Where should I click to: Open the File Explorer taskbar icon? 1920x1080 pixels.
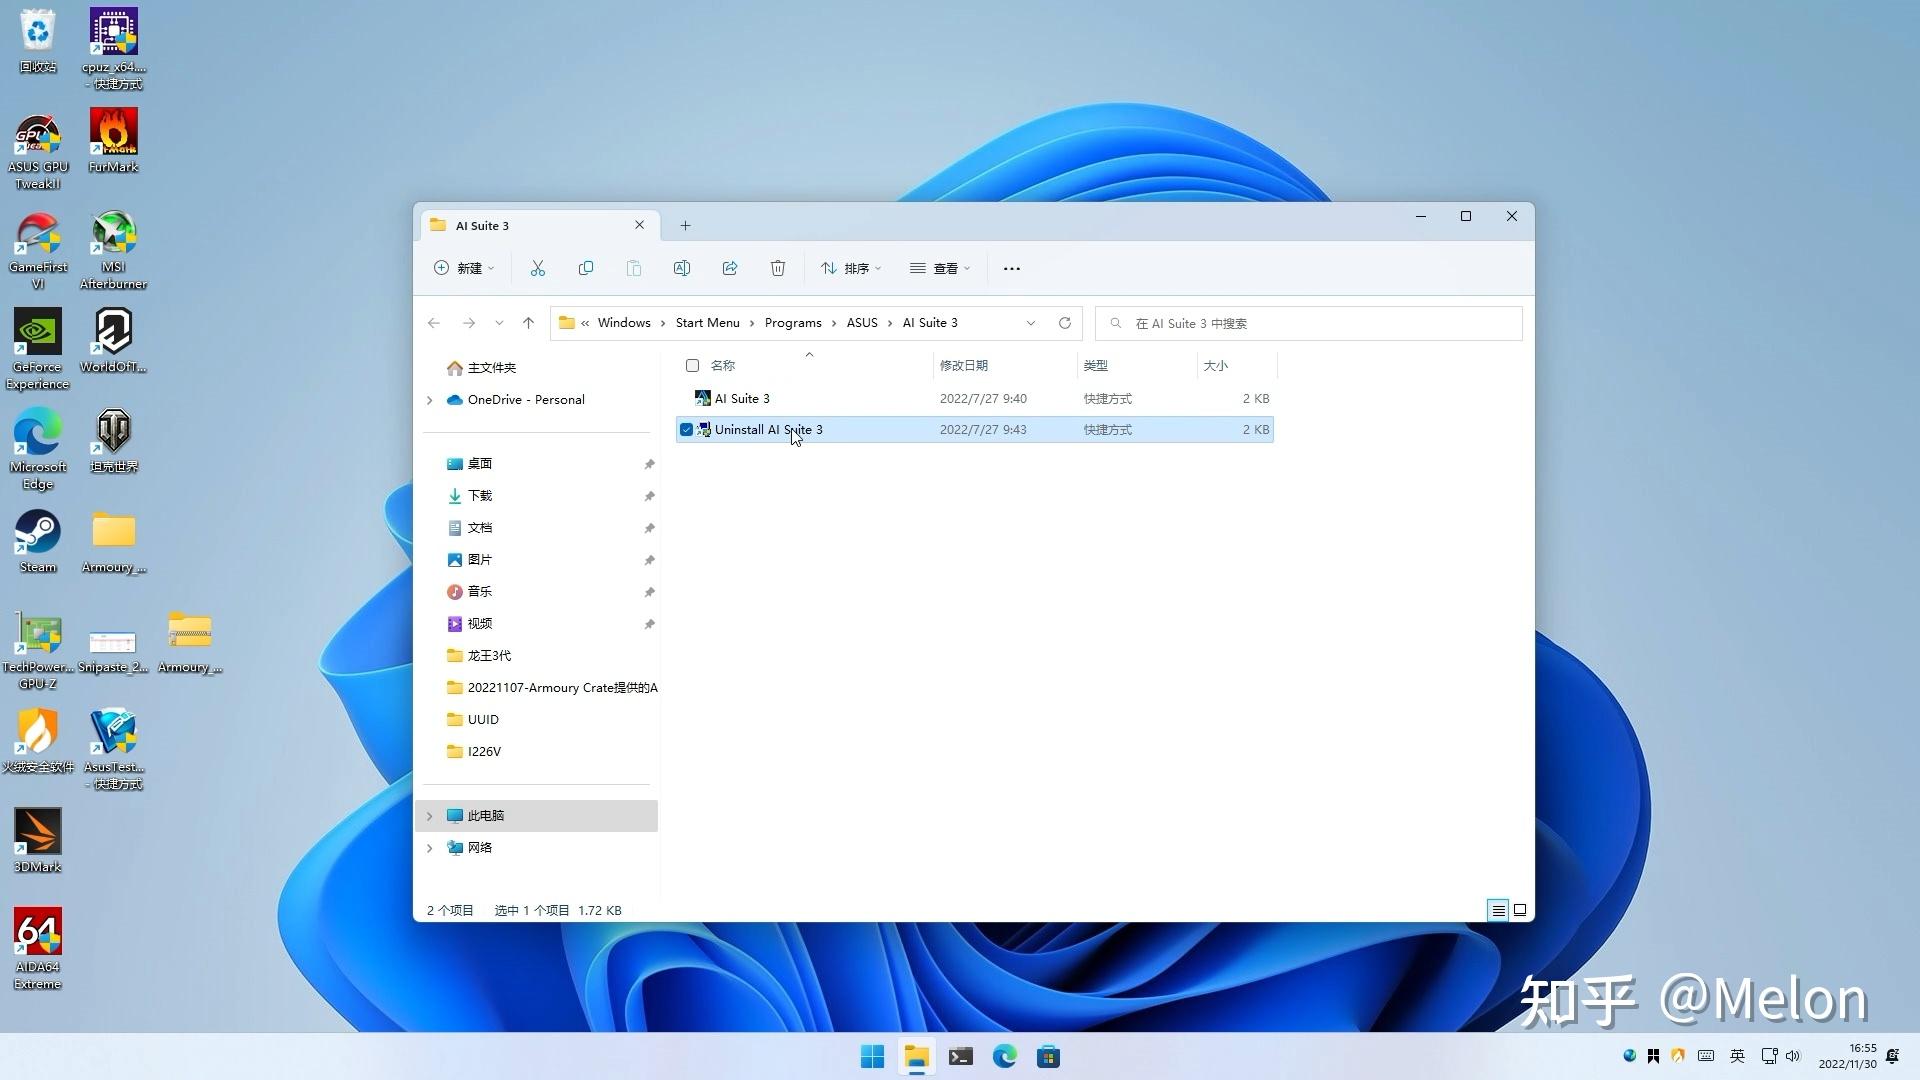916,1057
